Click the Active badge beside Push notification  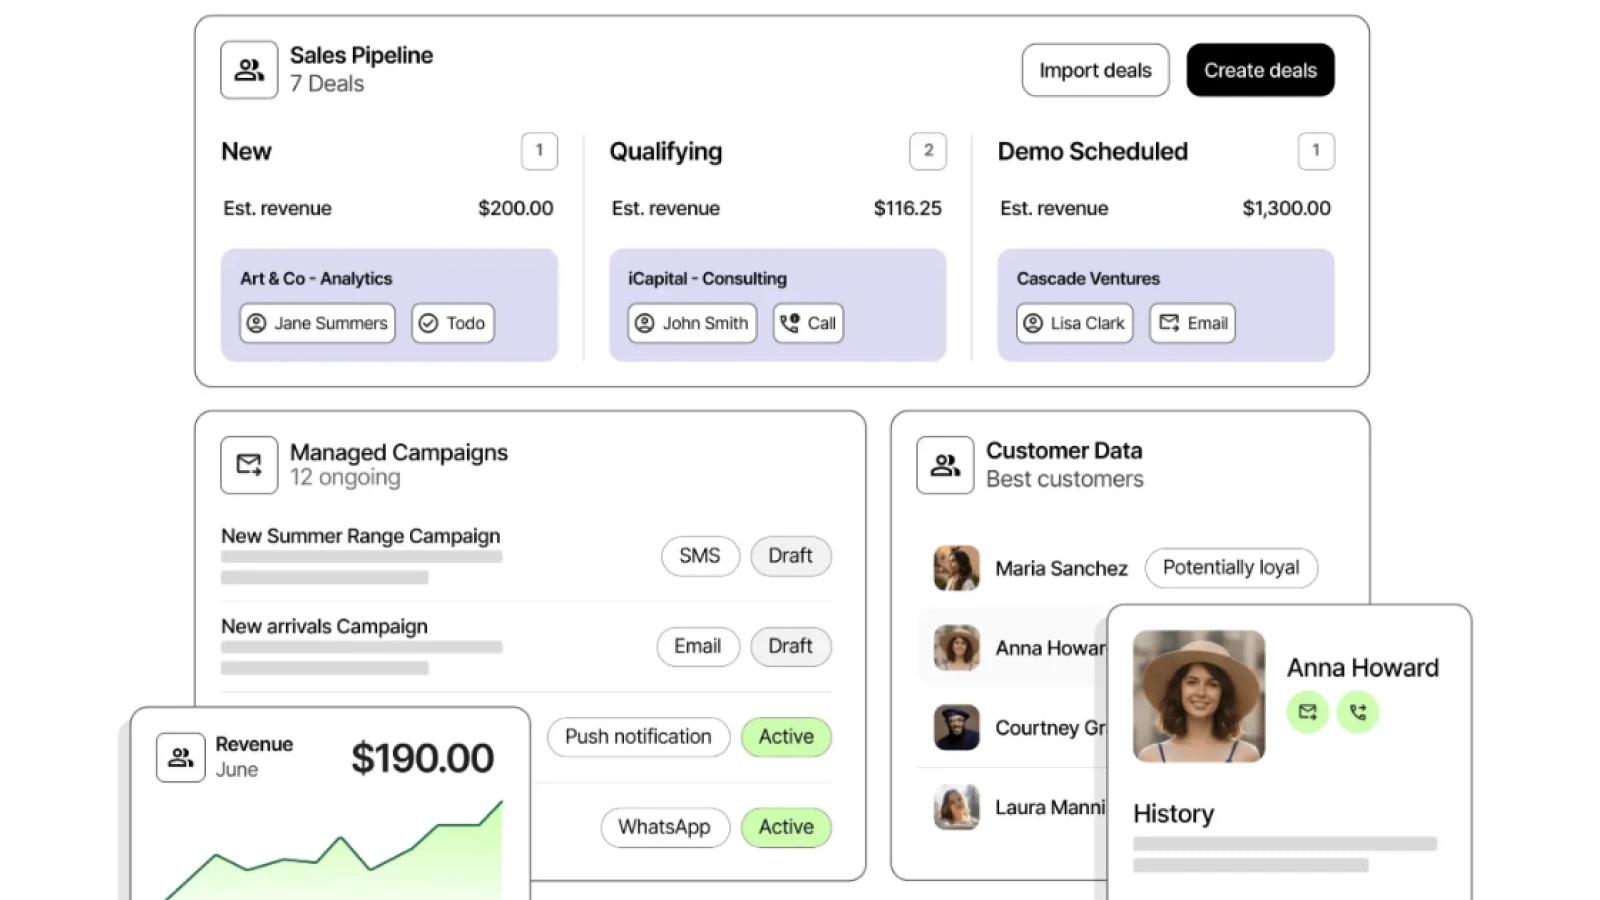tap(786, 737)
